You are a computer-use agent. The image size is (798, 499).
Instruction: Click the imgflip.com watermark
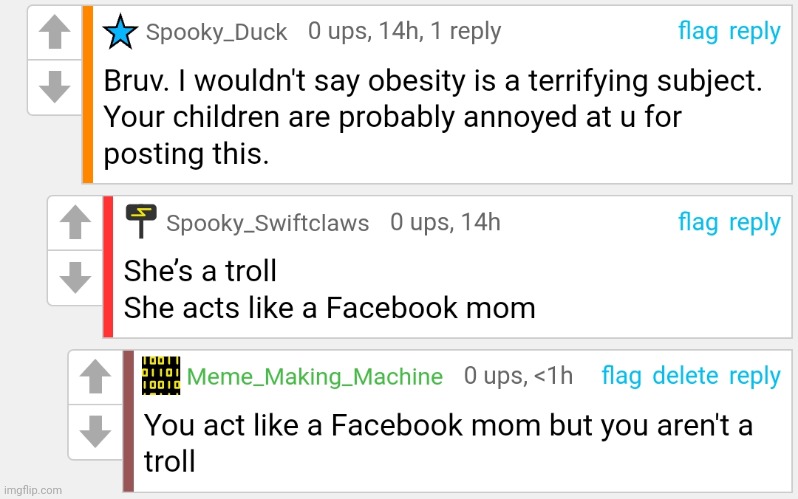coord(32,490)
